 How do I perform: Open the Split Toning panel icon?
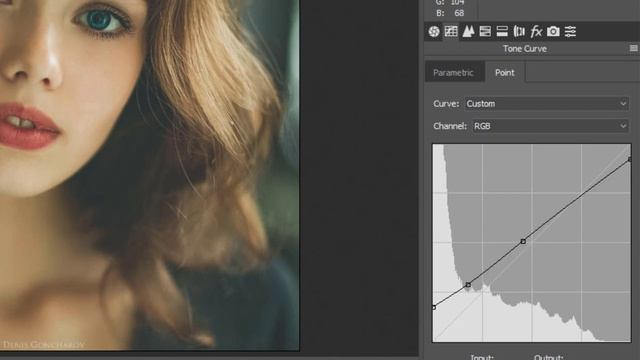point(502,31)
